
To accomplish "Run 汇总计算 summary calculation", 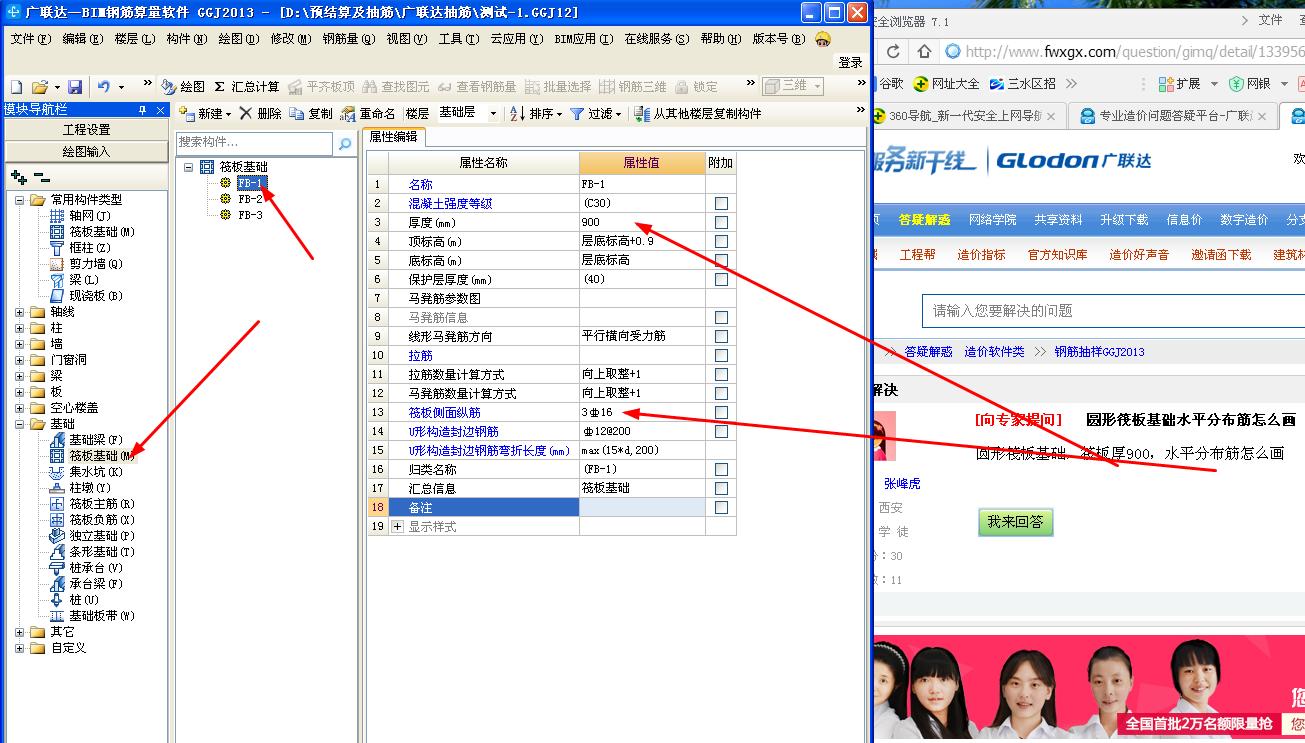I will [x=247, y=87].
